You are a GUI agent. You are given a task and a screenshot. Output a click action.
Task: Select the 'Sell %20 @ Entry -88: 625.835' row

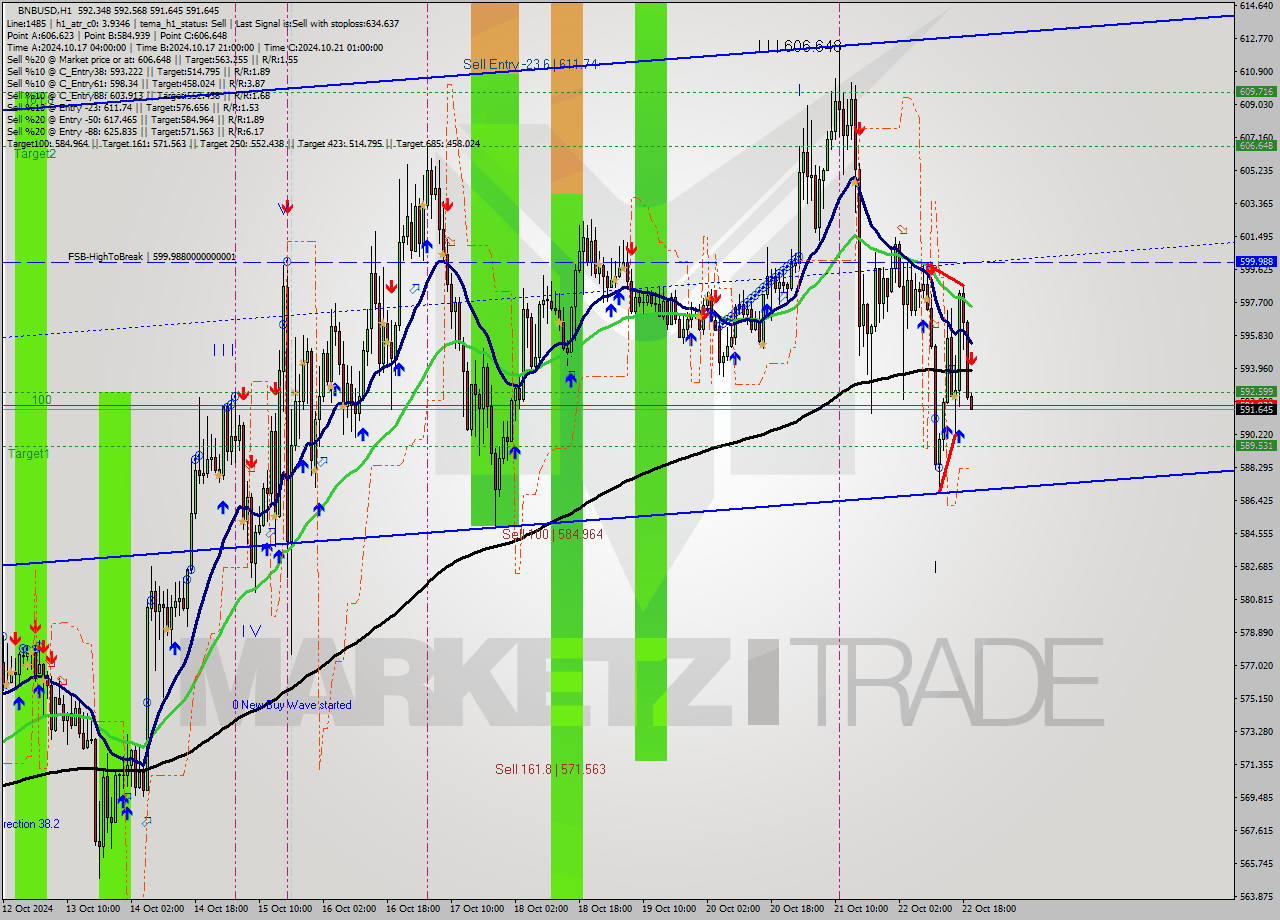(135, 131)
